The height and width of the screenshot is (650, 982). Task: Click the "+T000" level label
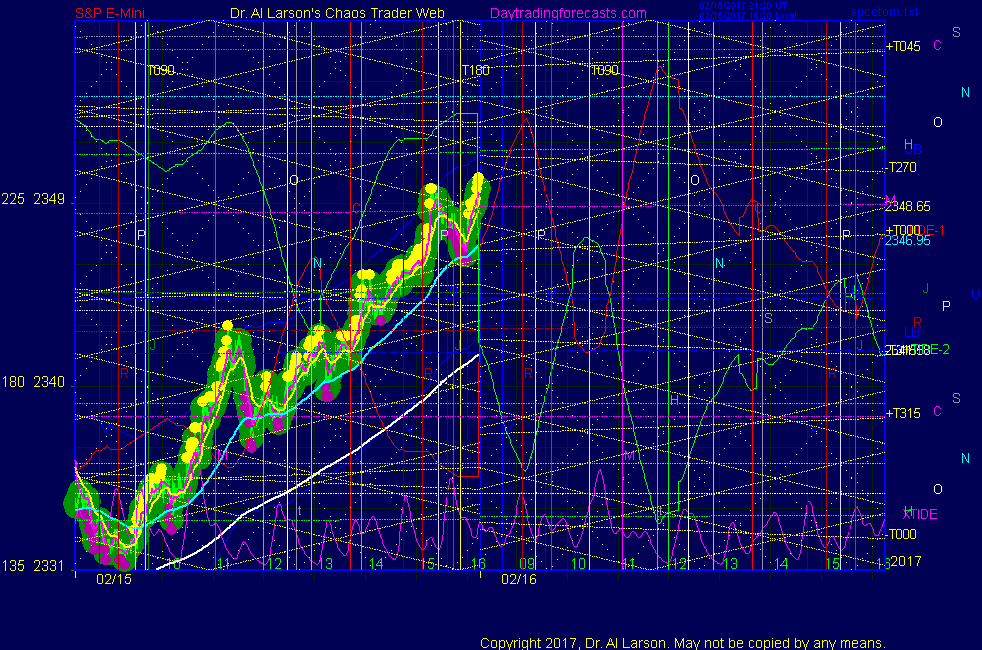click(903, 230)
